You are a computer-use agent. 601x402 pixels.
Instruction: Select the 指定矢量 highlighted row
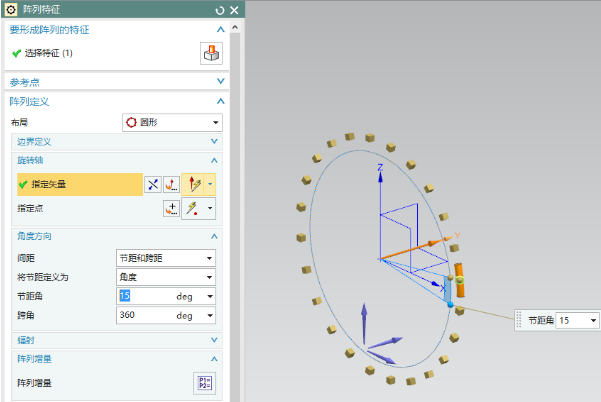coord(80,184)
